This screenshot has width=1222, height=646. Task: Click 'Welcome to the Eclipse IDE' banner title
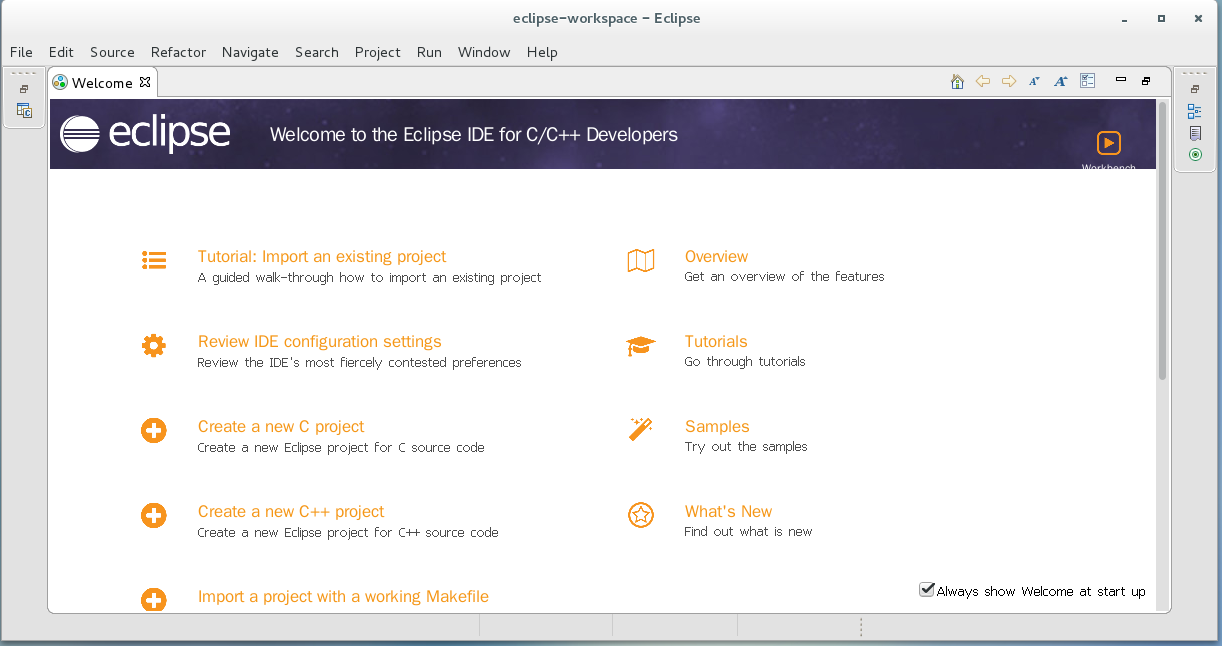pyautogui.click(x=474, y=134)
